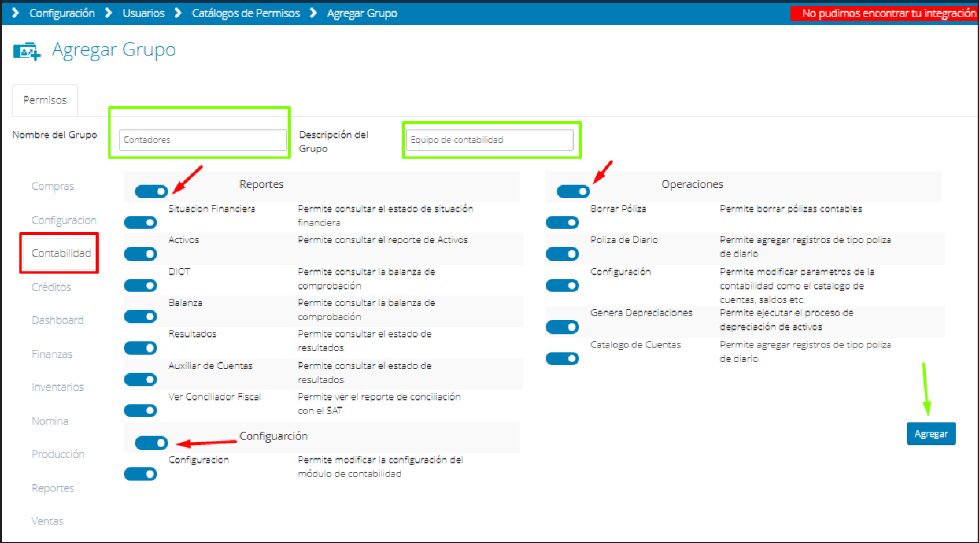This screenshot has width=979, height=543.
Task: Click the 'Genera Depreciaciones' label
Action: click(x=641, y=313)
